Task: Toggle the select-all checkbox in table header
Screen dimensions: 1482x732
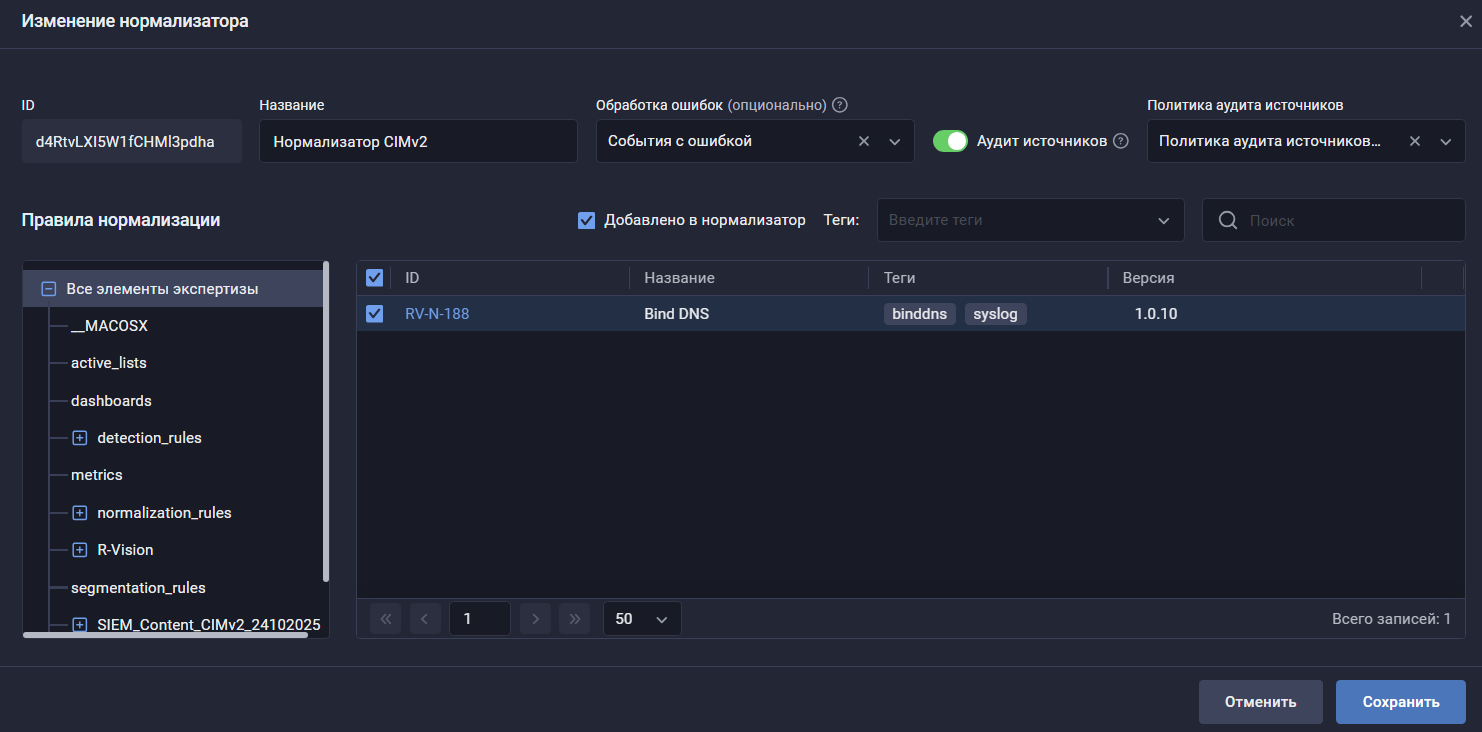Action: [x=375, y=278]
